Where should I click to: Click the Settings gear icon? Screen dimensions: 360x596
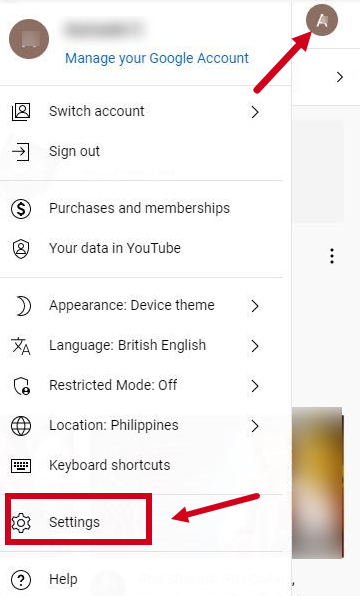tap(21, 523)
